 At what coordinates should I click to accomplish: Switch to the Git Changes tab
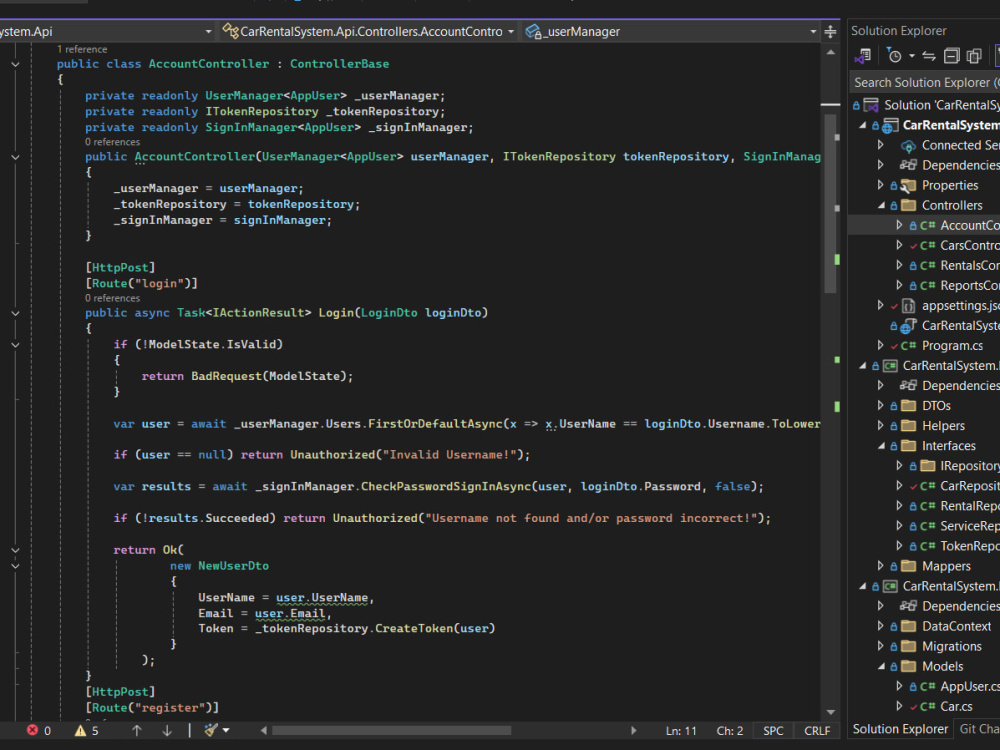click(979, 729)
